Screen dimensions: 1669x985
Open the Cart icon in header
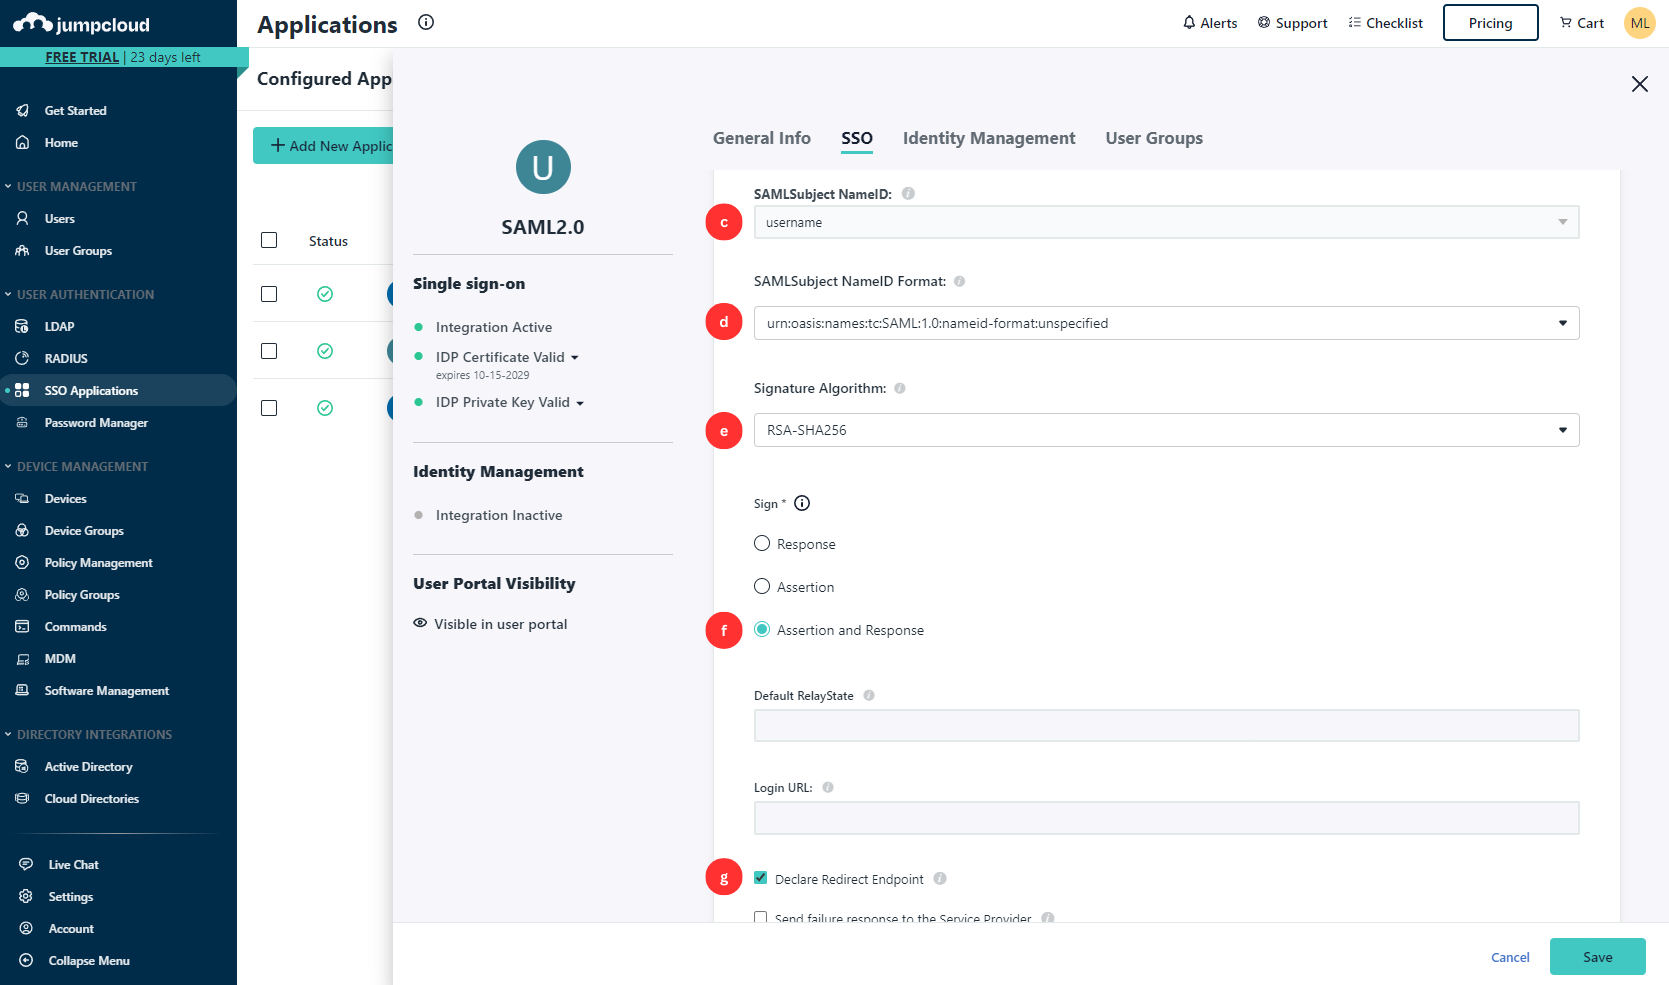(x=1566, y=23)
